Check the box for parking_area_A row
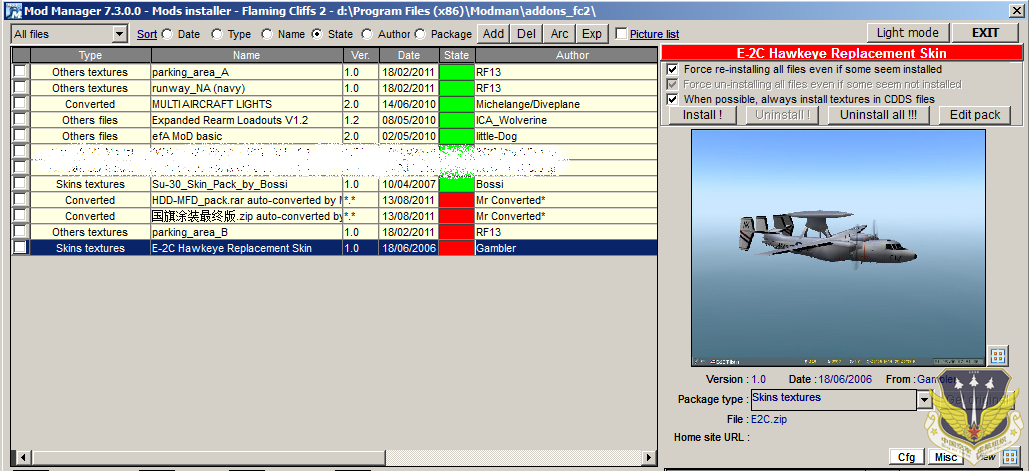The height and width of the screenshot is (471, 1029). 20,71
